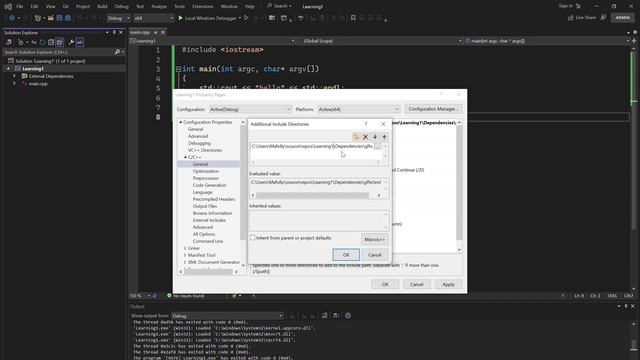Help question mark in Additional Include Directories
Screen dimensions: 640x360
tap(366, 124)
